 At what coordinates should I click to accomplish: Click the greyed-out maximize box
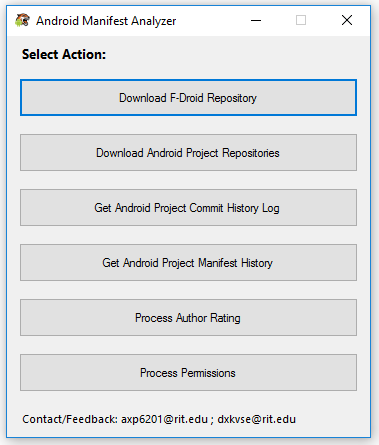[301, 20]
